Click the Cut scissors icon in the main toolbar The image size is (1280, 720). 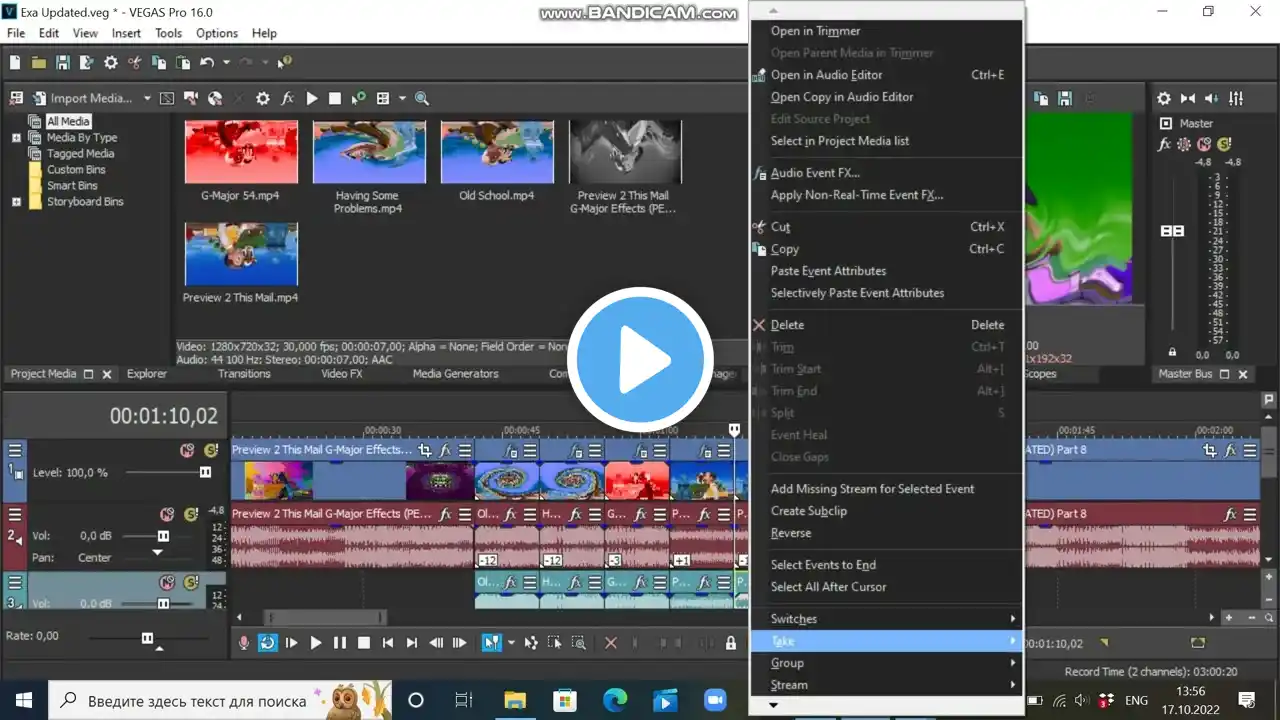(x=135, y=63)
